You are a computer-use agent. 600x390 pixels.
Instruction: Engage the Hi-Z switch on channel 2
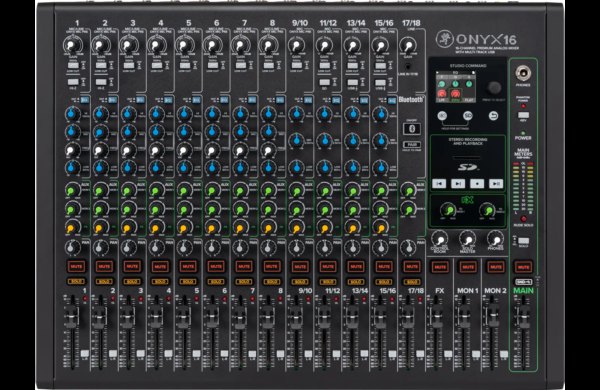(x=101, y=82)
